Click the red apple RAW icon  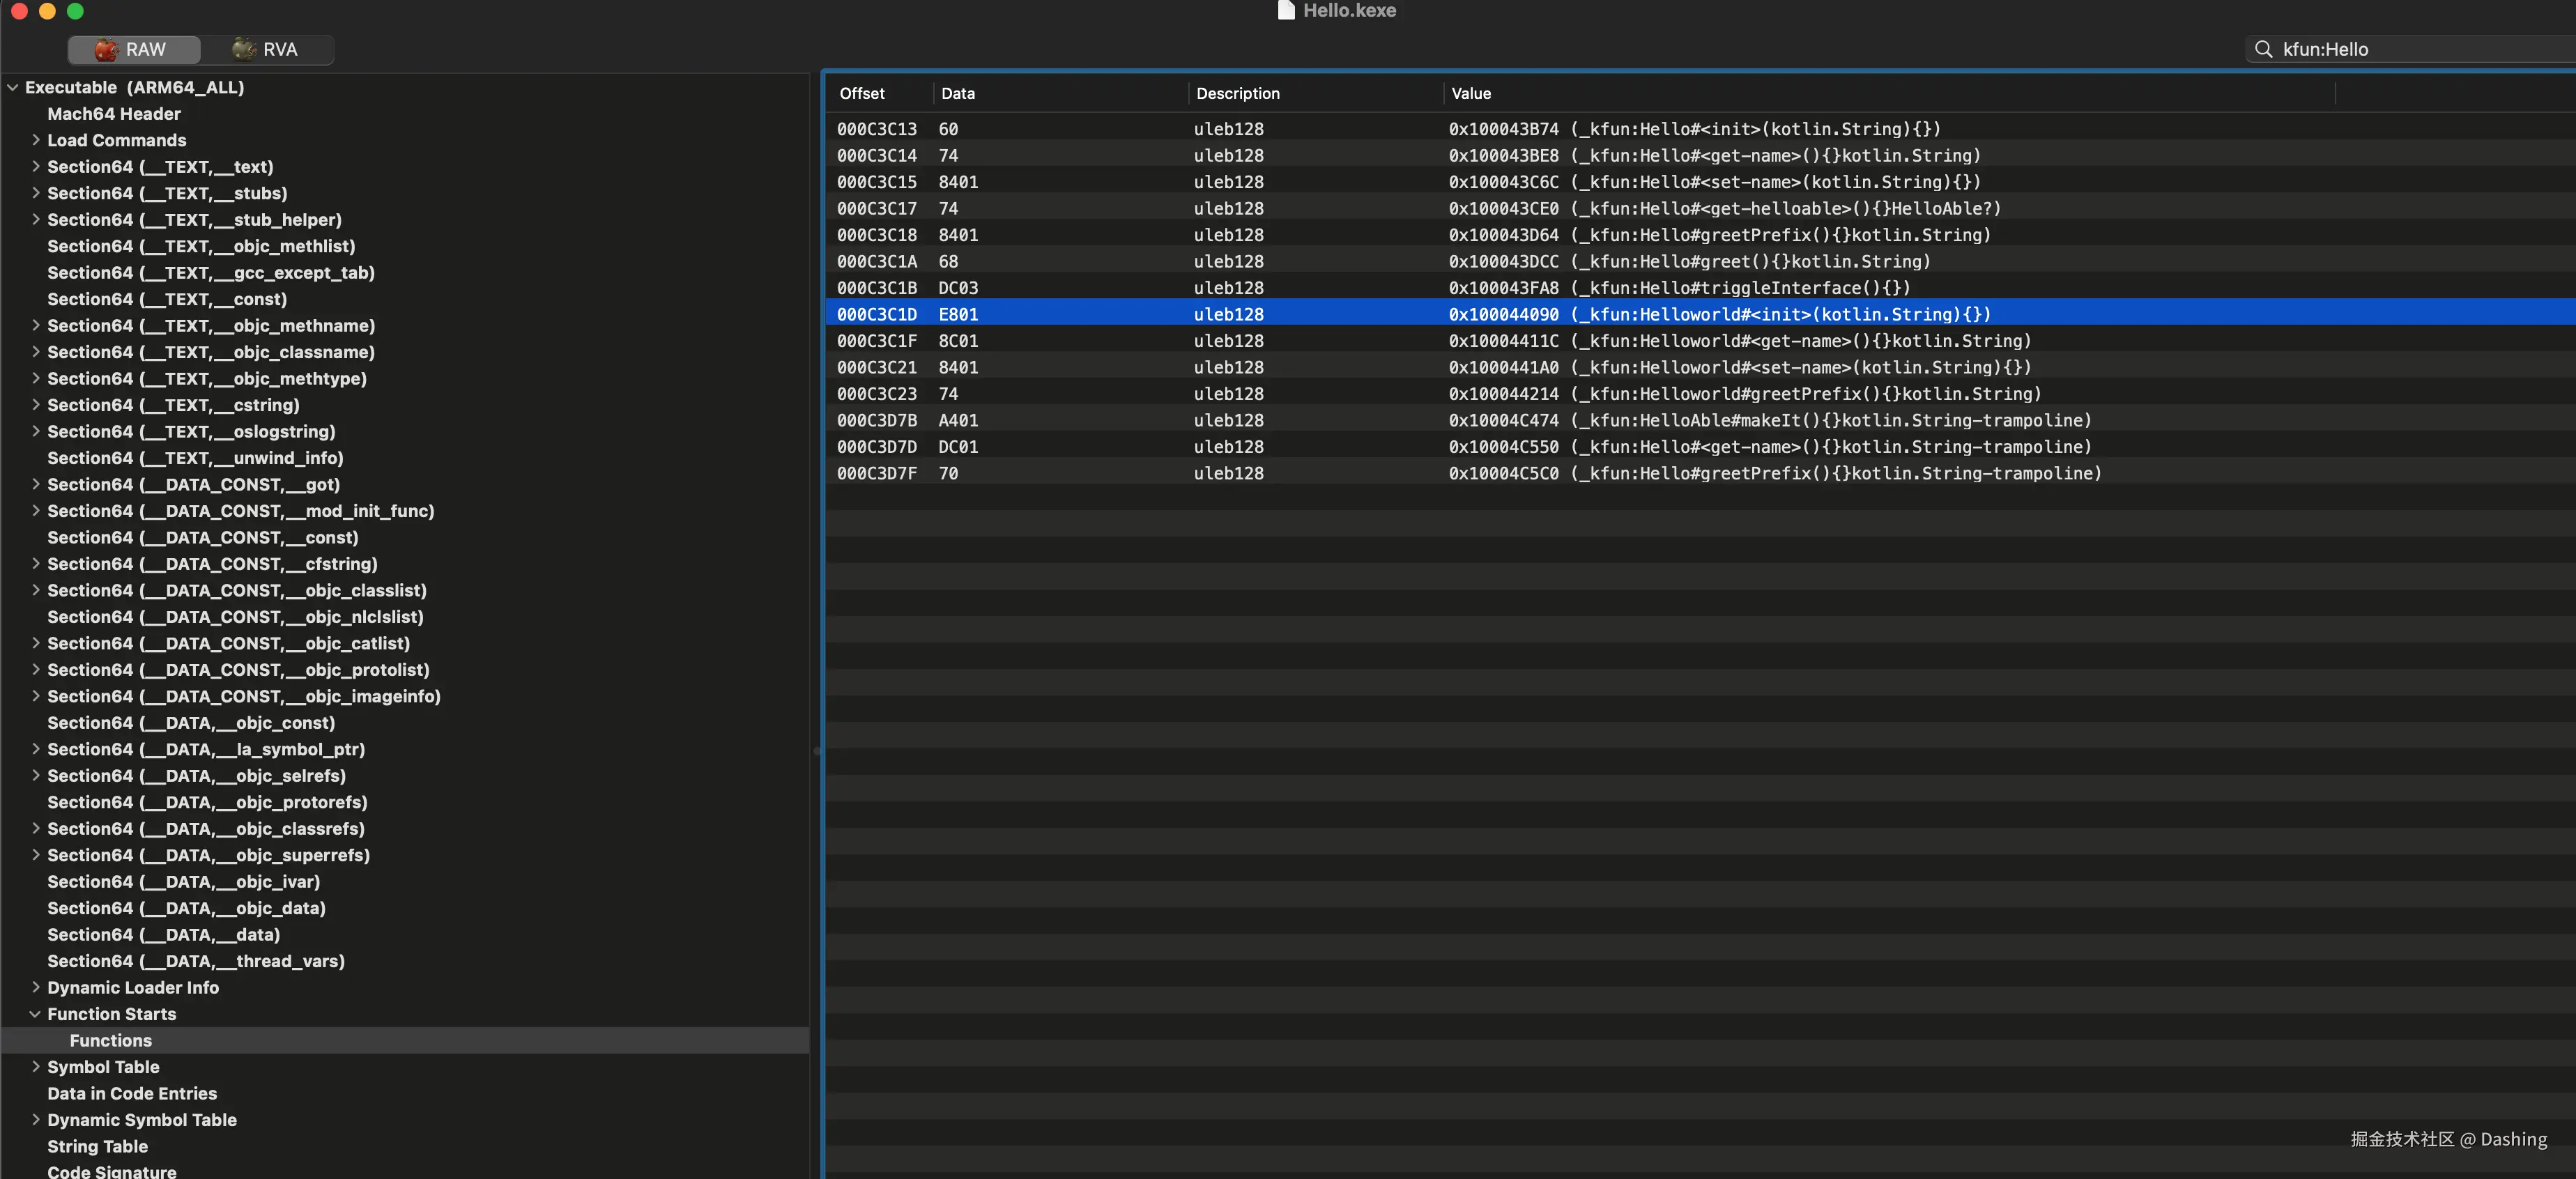click(x=106, y=49)
